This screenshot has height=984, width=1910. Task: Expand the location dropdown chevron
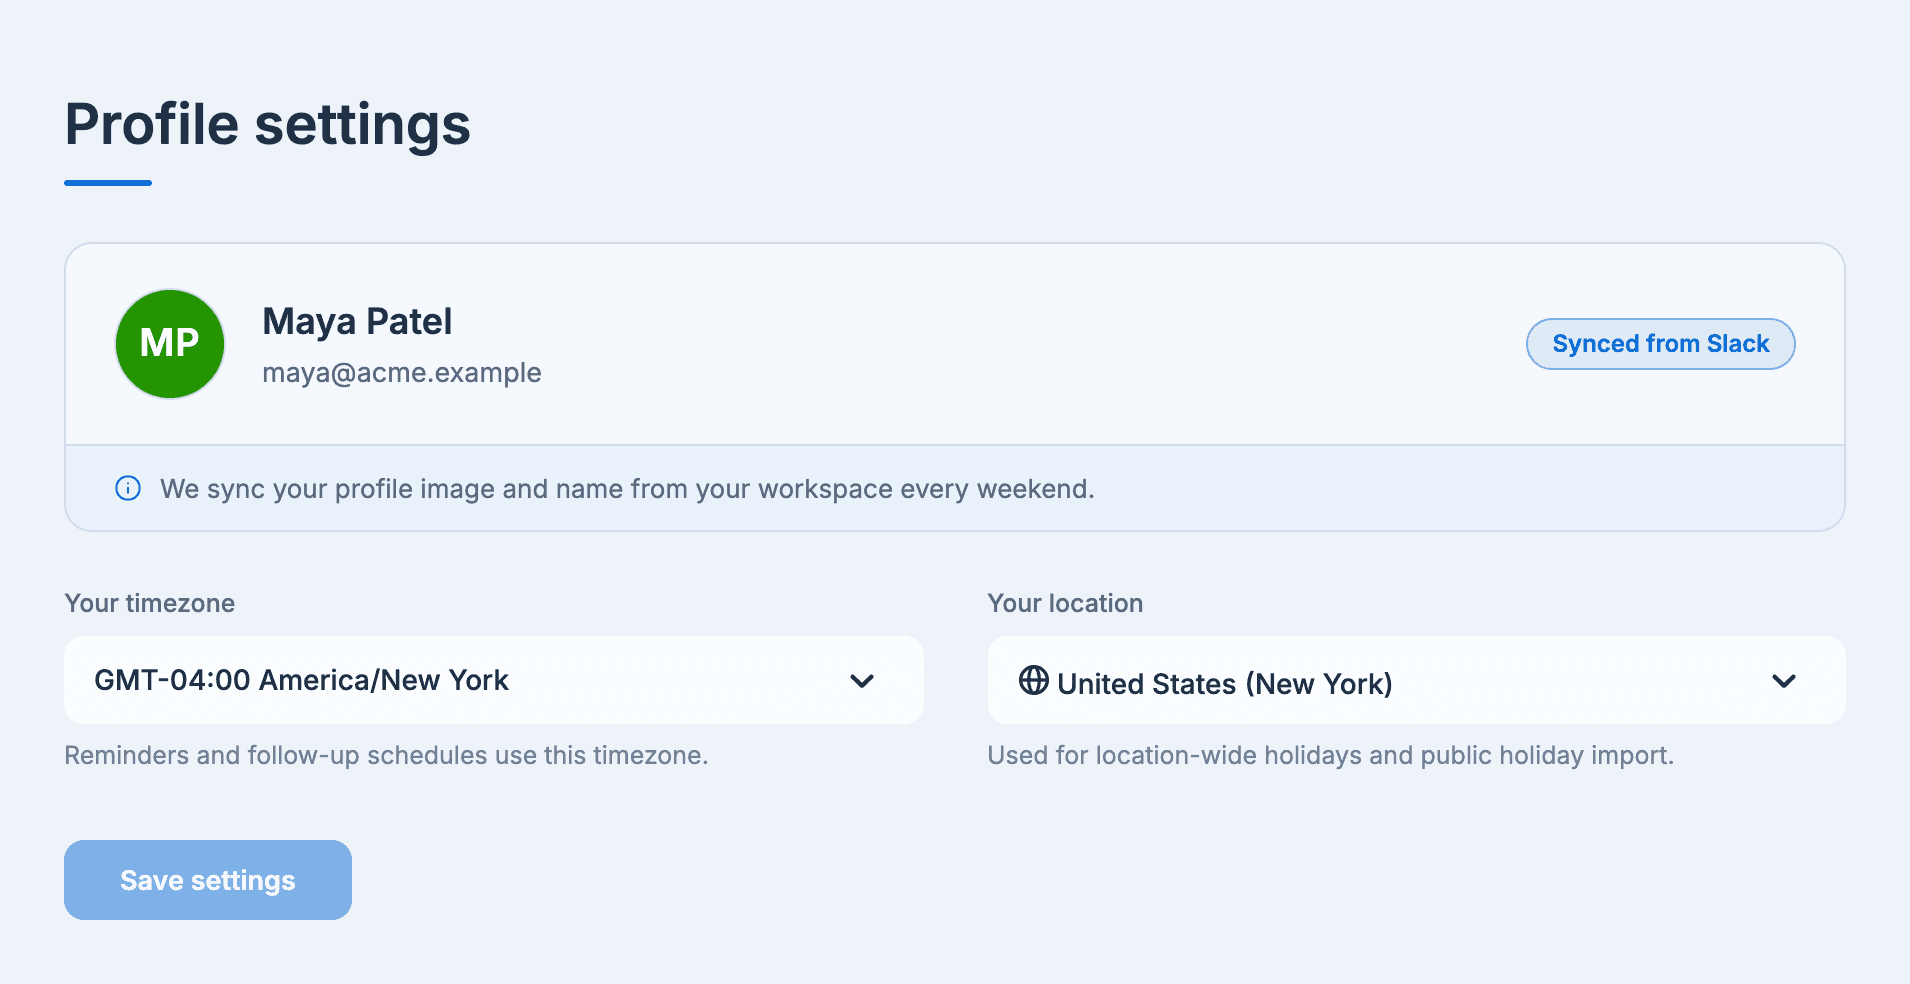pyautogui.click(x=1784, y=681)
